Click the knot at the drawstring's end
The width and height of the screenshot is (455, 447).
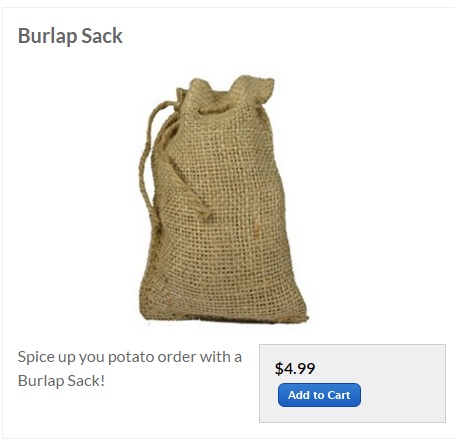tap(204, 213)
